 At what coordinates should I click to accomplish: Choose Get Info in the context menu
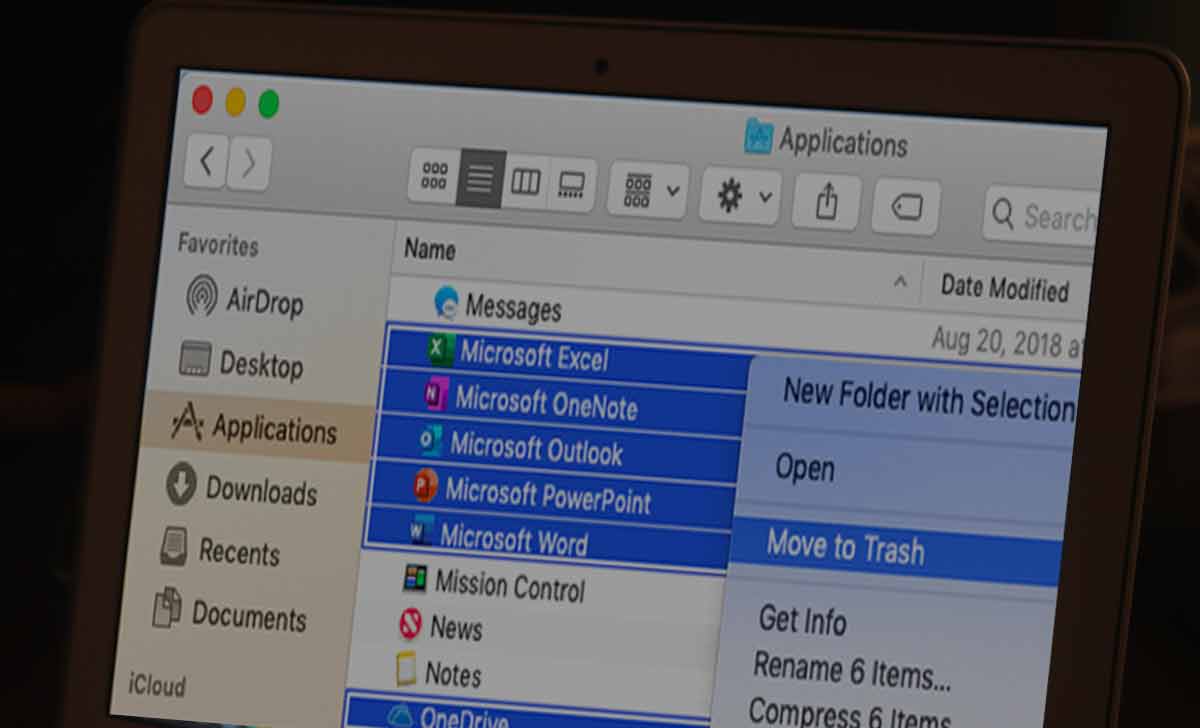(x=802, y=620)
